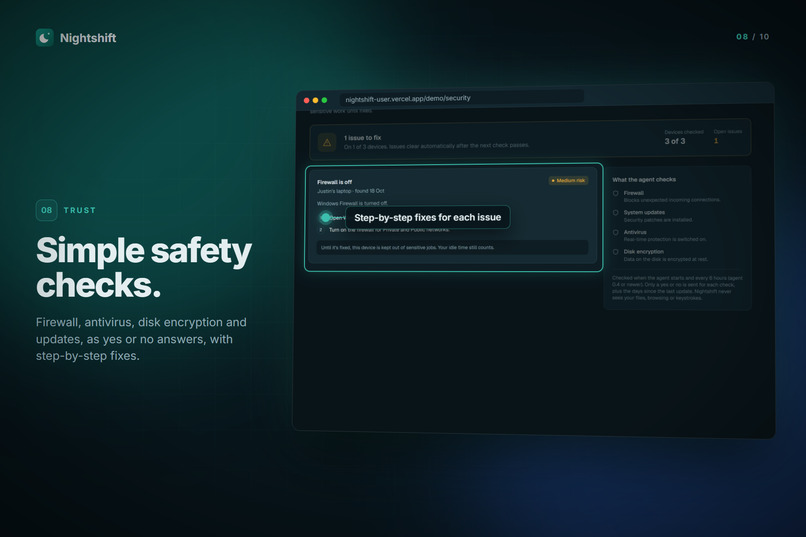Minimize the browser window with yellow button

point(315,100)
